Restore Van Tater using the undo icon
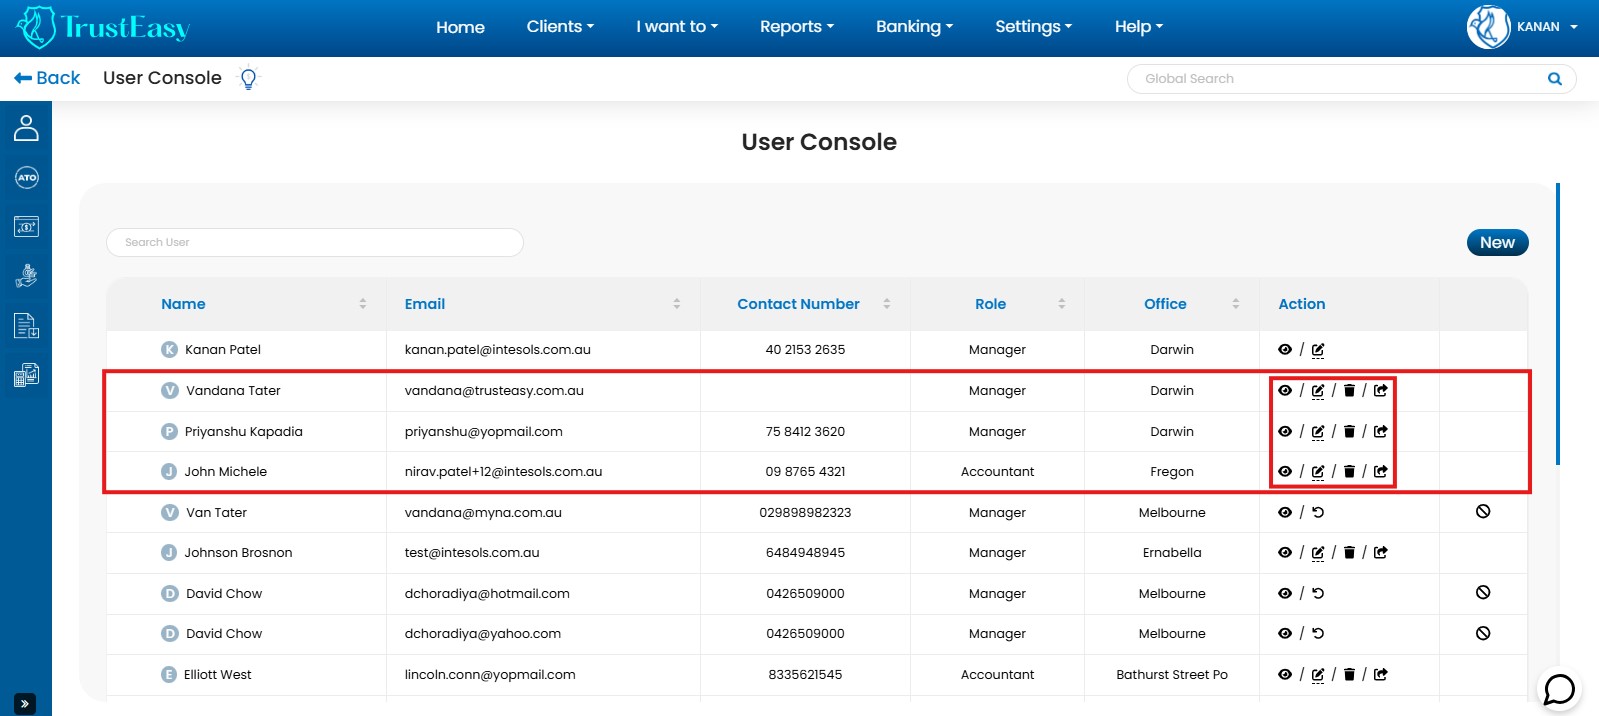Image resolution: width=1599 pixels, height=716 pixels. coord(1318,512)
